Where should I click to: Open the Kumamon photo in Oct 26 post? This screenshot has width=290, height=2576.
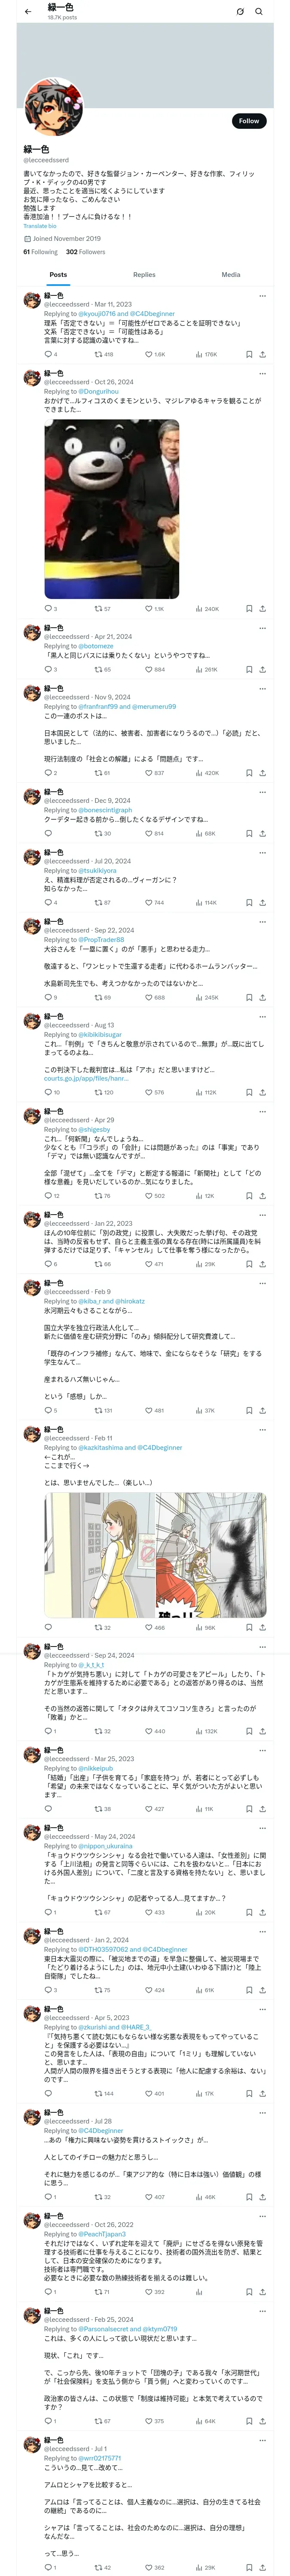tap(111, 509)
